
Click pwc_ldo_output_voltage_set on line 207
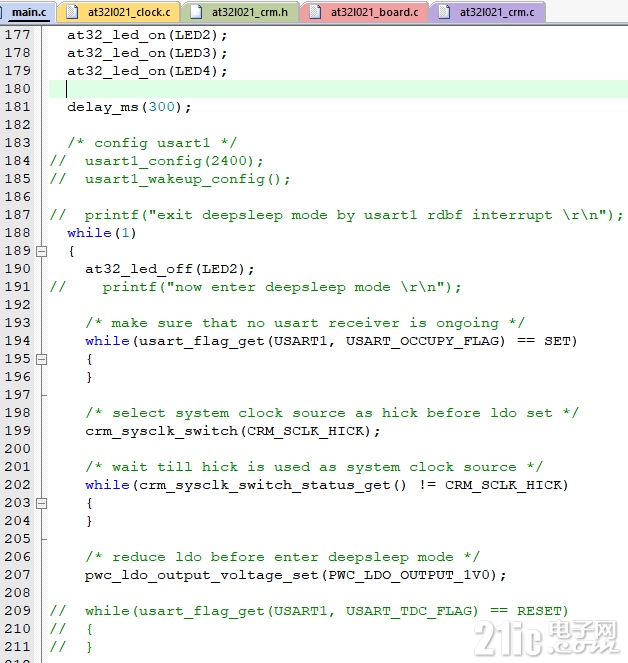click(202, 575)
